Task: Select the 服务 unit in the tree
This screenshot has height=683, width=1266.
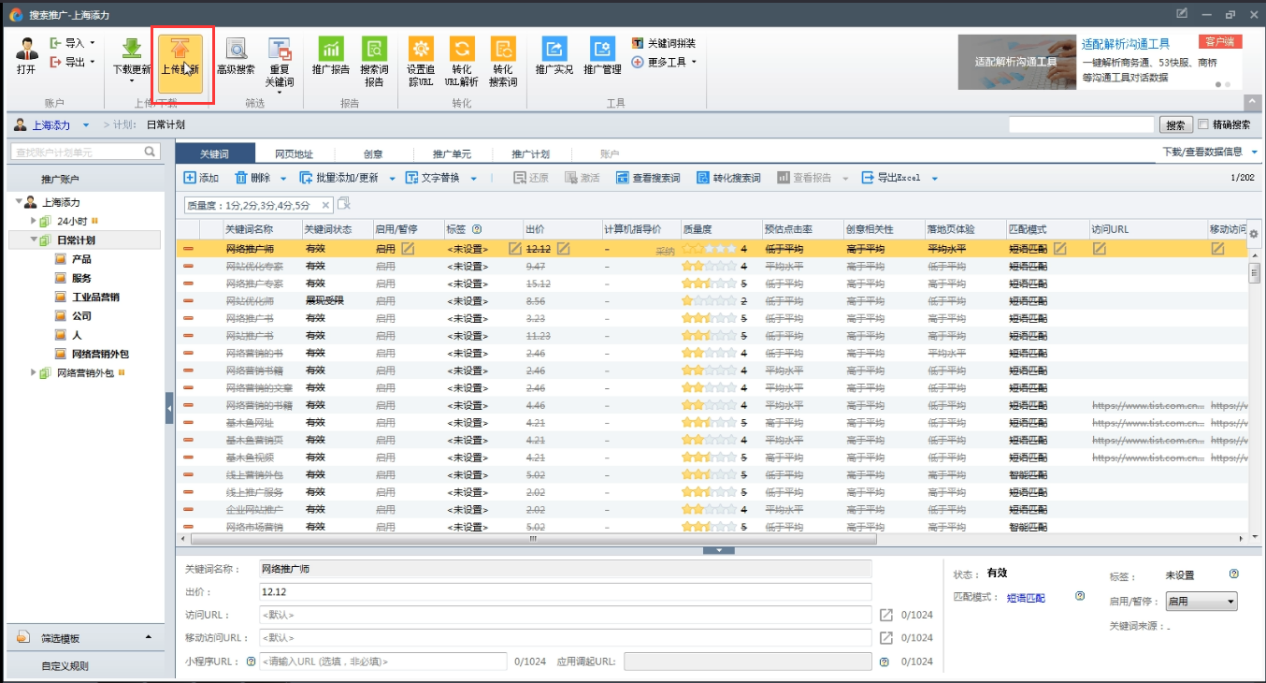Action: (82, 278)
